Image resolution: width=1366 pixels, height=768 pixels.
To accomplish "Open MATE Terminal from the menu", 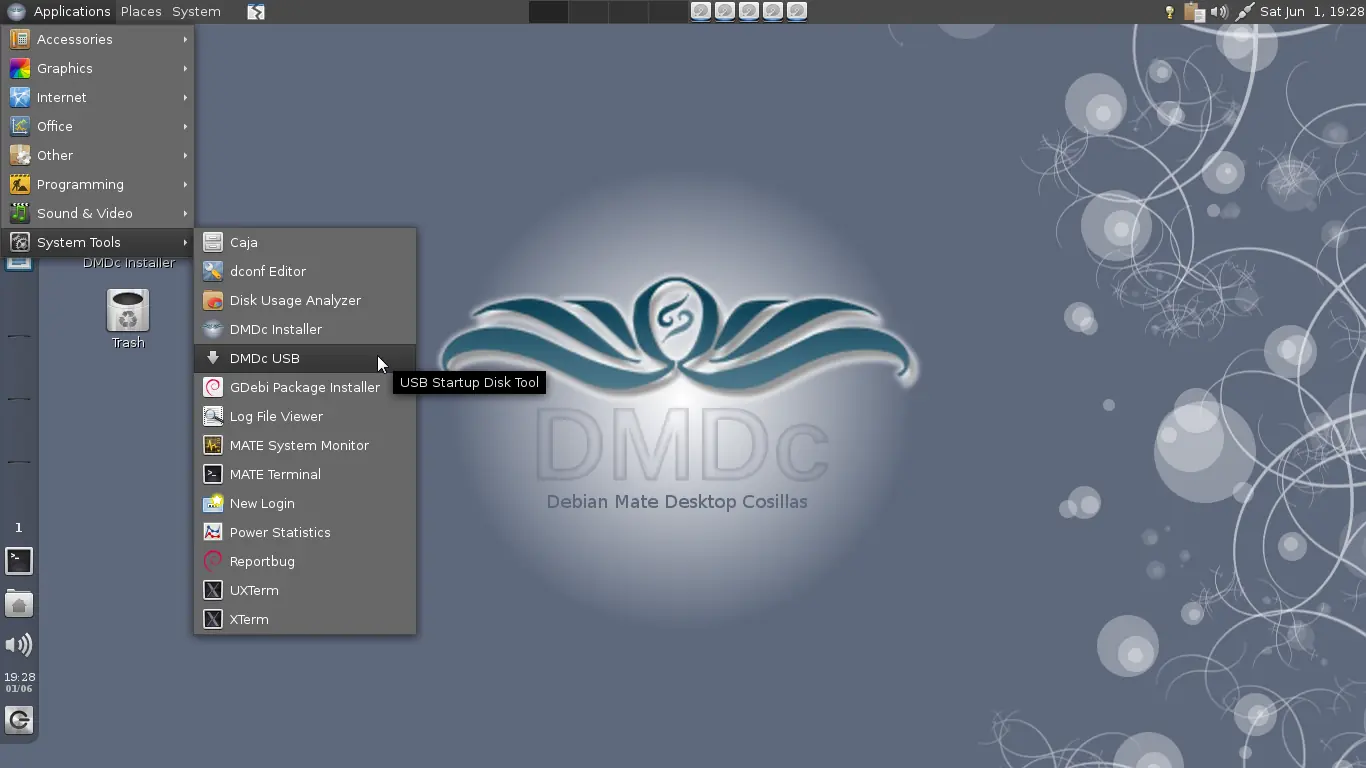I will (x=305, y=474).
